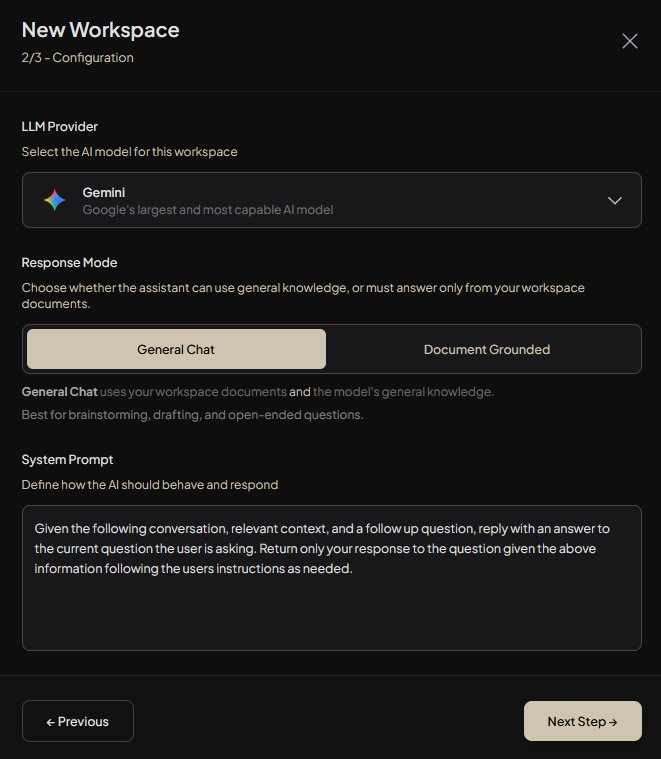Viewport: 661px width, 759px height.
Task: Expand the LLM provider chevron arrow
Action: pyautogui.click(x=615, y=200)
